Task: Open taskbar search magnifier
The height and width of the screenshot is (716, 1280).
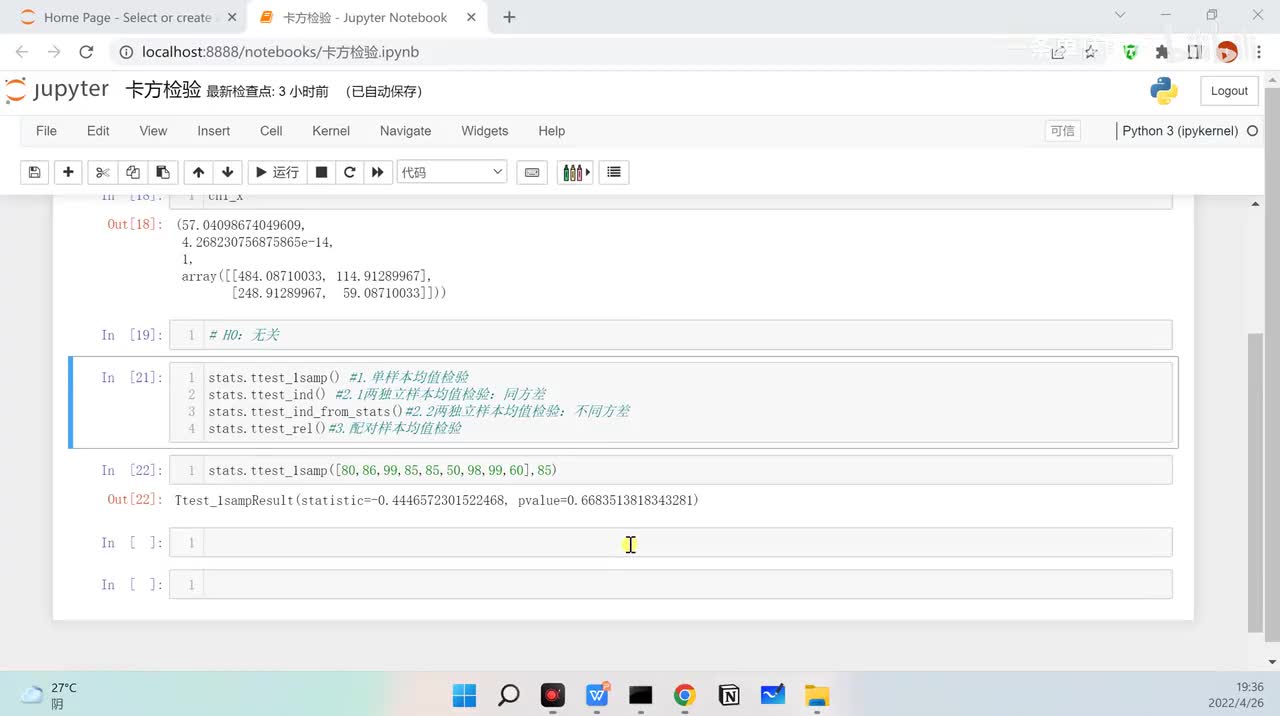Action: coord(508,695)
